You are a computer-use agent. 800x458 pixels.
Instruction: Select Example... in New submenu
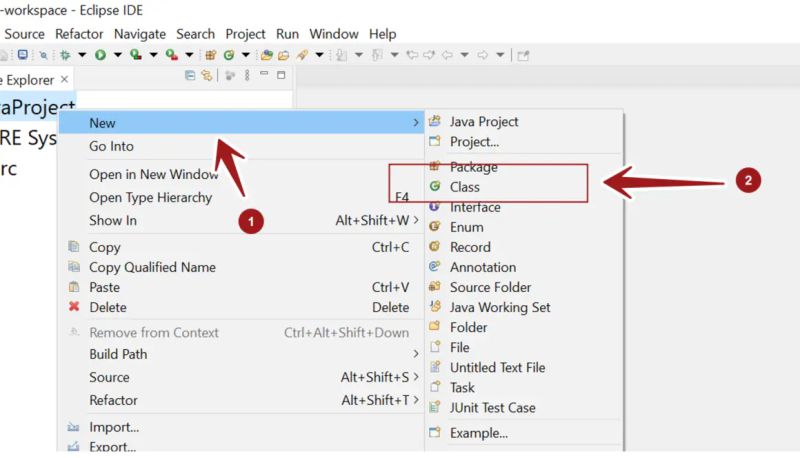(x=524, y=433)
